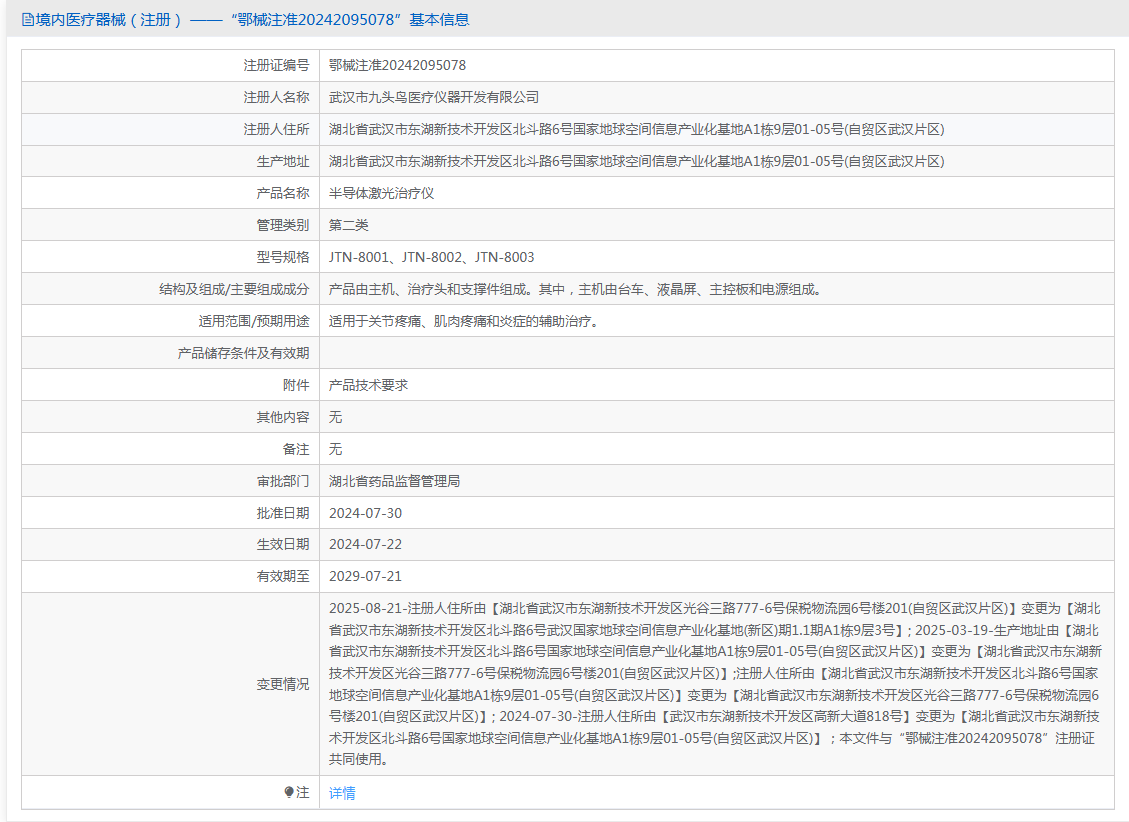Click the 注册人住所 label cell
1129x822 pixels.
[171, 130]
